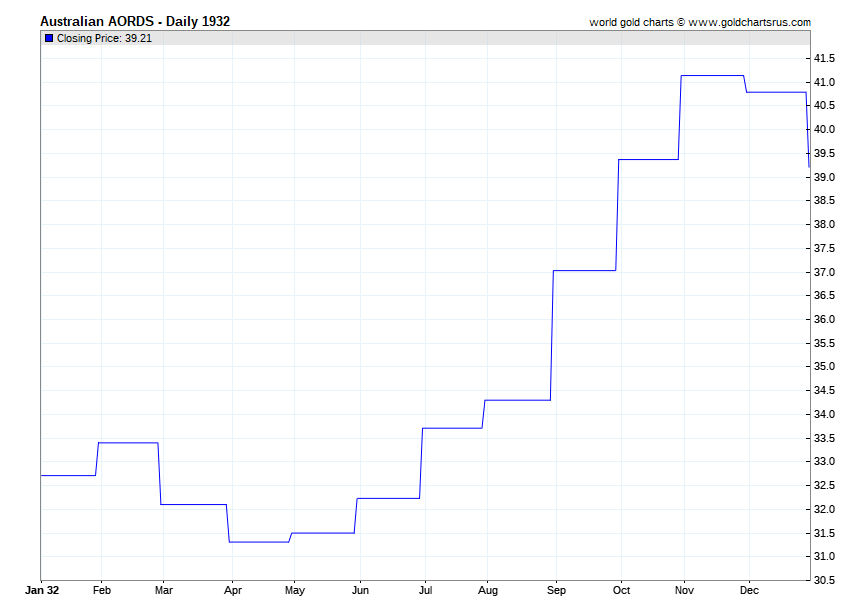Click the 35.5 y-axis value
This screenshot has width=850, height=616.
tap(824, 343)
